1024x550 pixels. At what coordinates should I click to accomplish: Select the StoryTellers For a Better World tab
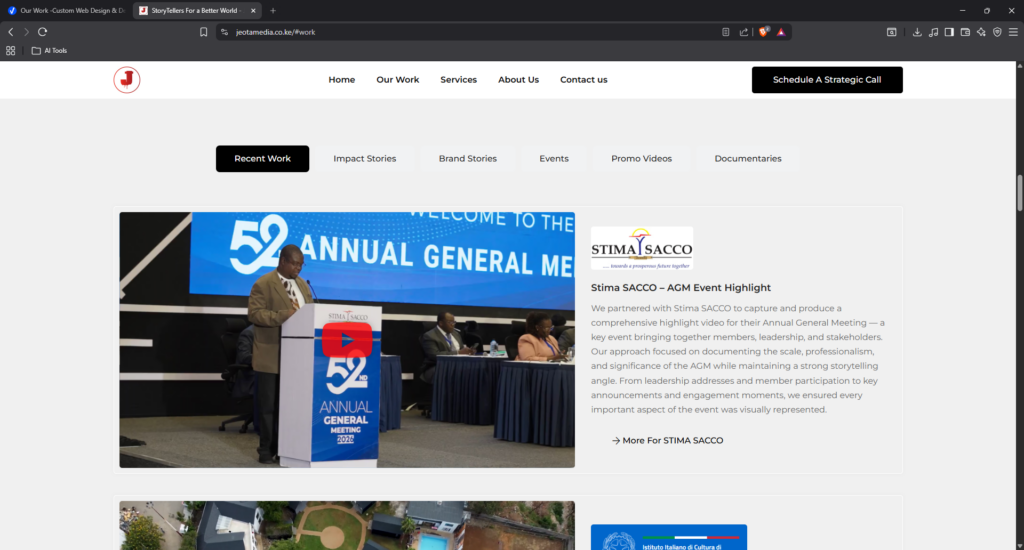point(197,10)
